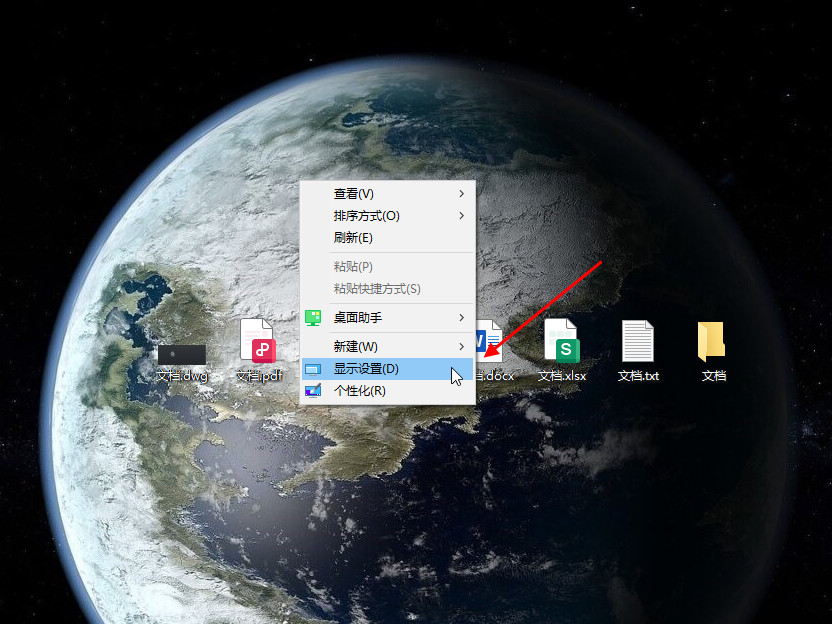The image size is (832, 624).
Task: Click the 粘贴(P) menu entry
Action: [x=353, y=267]
